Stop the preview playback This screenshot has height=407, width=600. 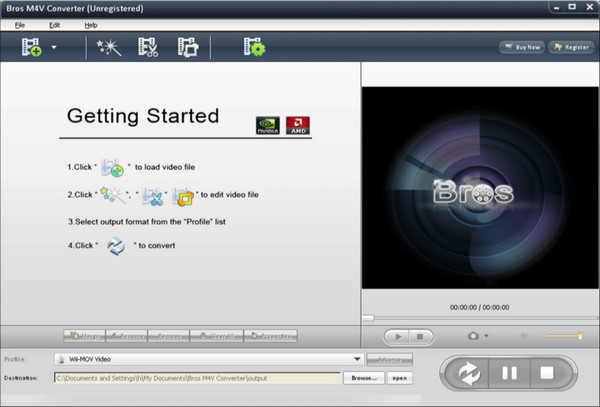pos(421,337)
